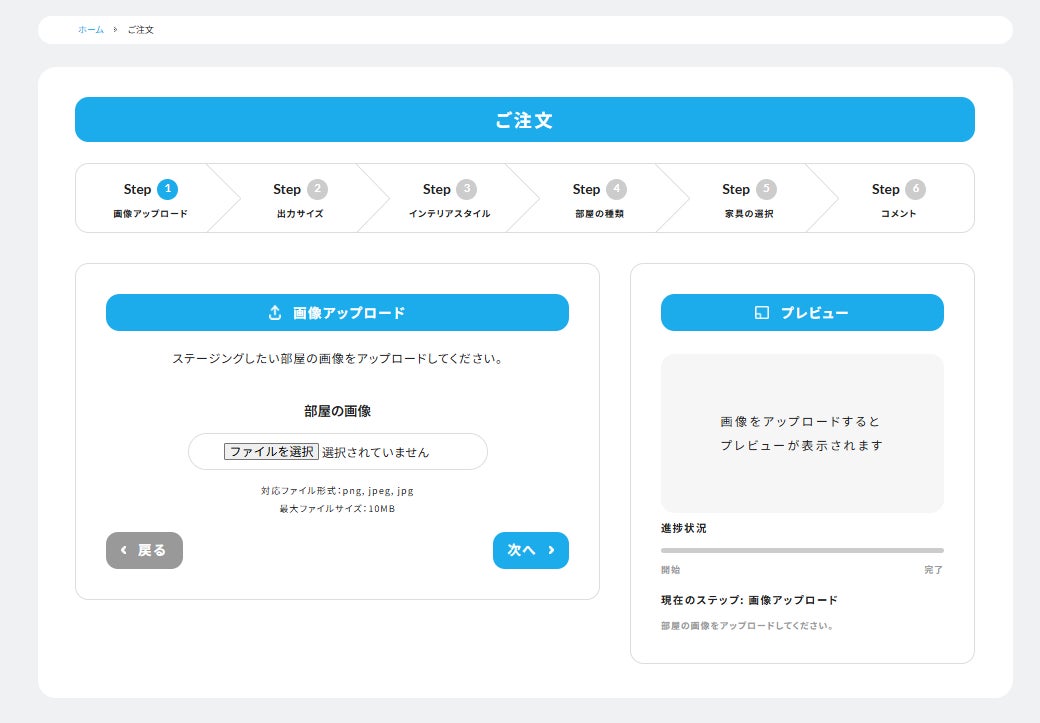Select Step 6 コメント tab
The width and height of the screenshot is (1040, 723).
pos(899,198)
